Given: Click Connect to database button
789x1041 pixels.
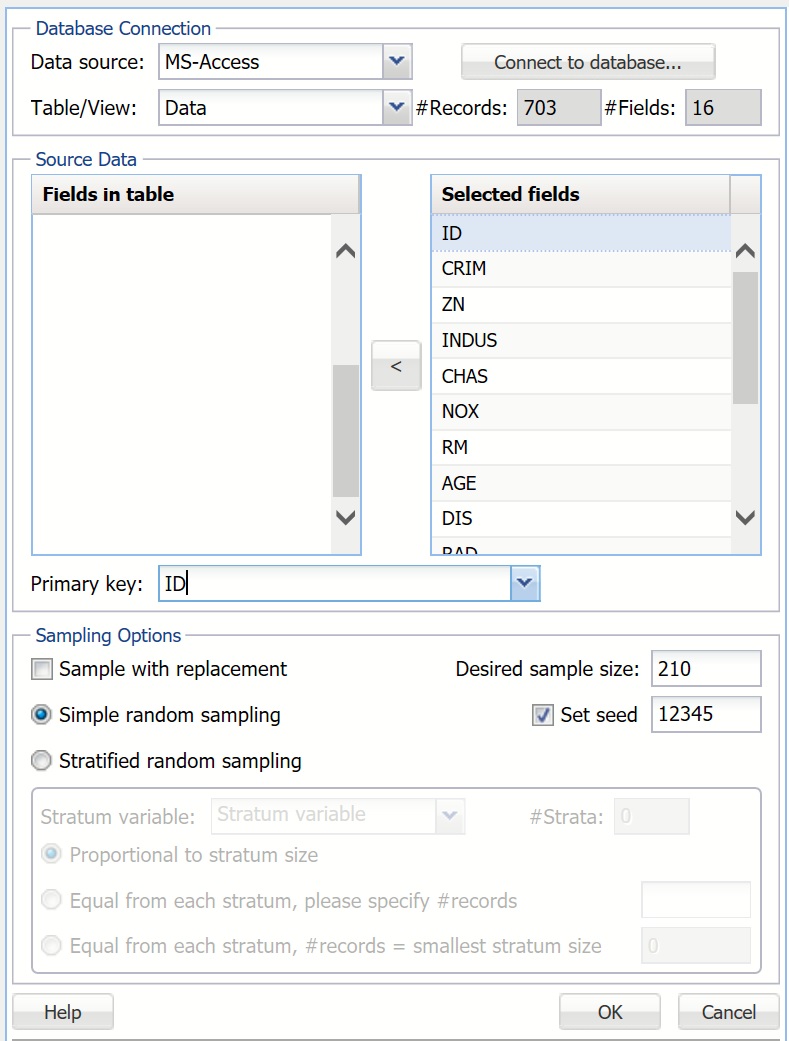Looking at the screenshot, I should 588,62.
